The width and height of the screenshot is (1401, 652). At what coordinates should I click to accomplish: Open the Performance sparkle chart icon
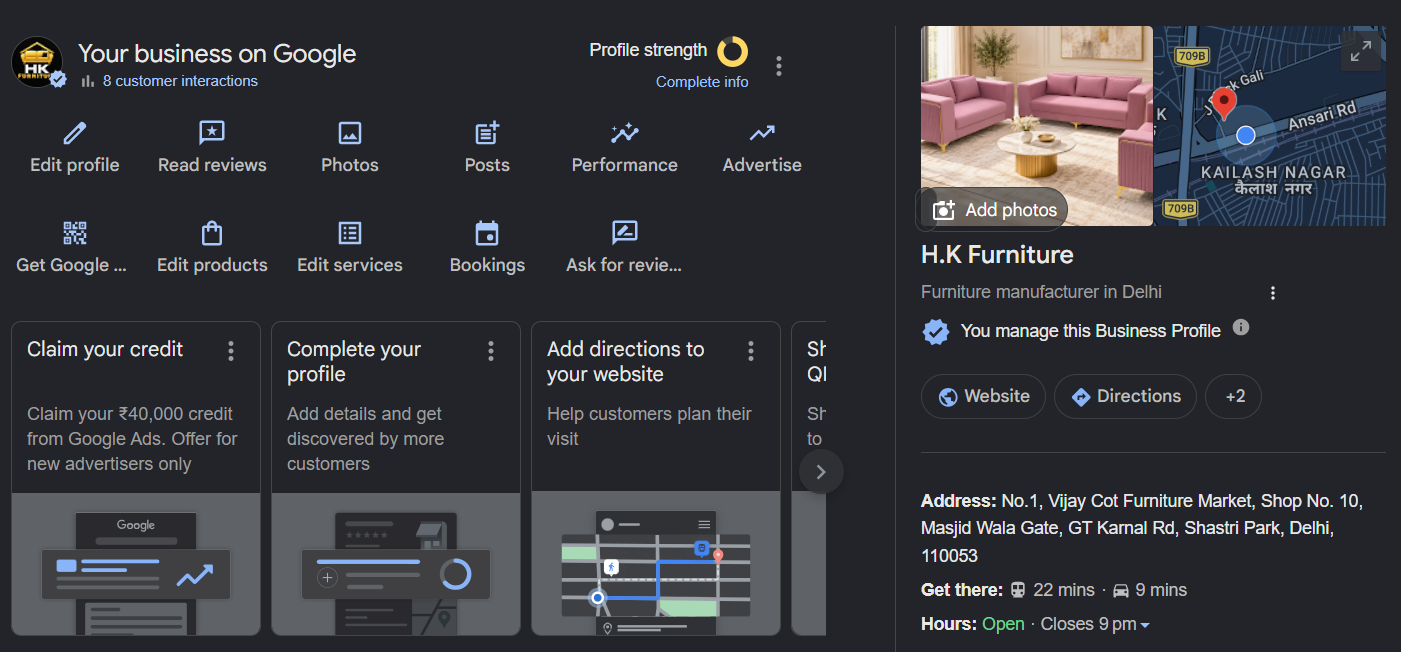click(624, 133)
